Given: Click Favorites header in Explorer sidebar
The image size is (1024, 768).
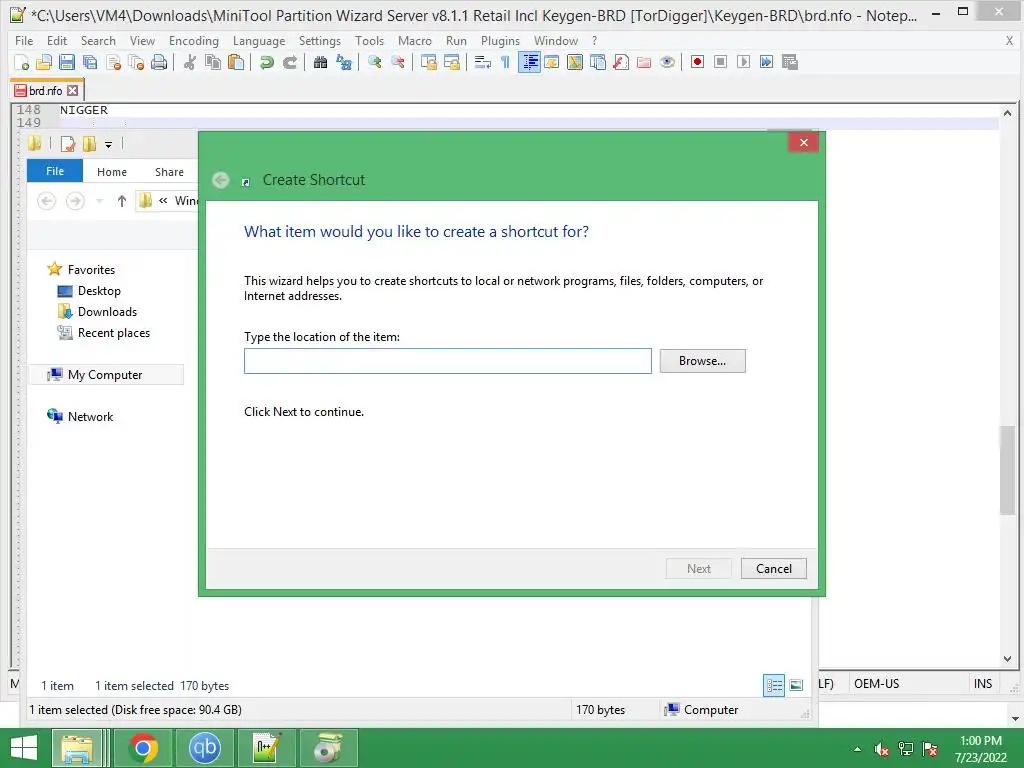Looking at the screenshot, I should point(91,270).
